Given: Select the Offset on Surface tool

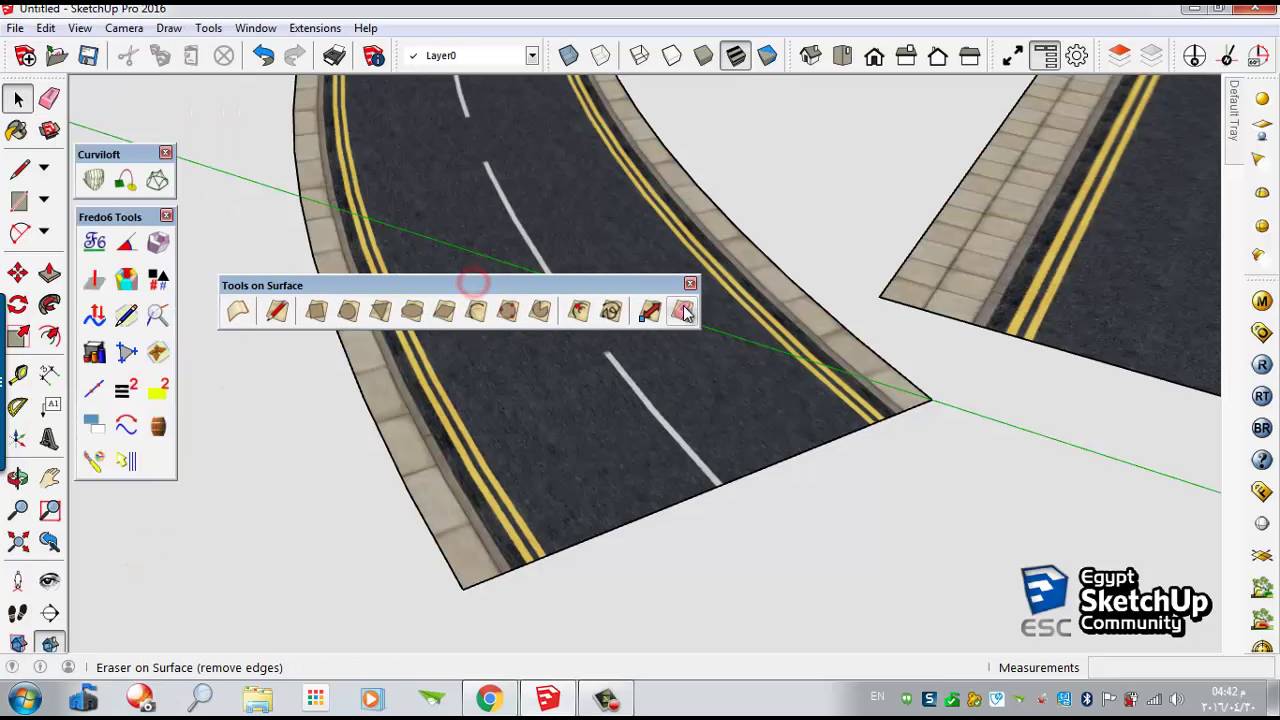Looking at the screenshot, I should tap(578, 312).
